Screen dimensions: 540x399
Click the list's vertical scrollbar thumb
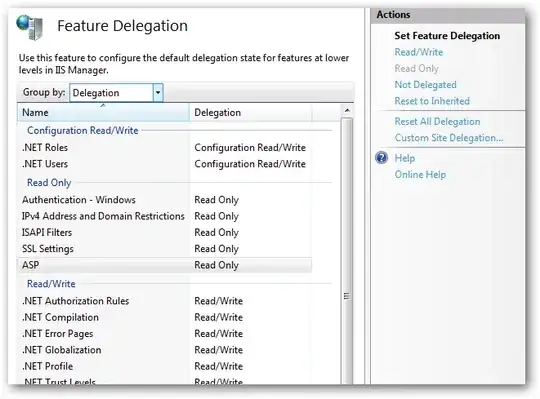tap(347, 251)
